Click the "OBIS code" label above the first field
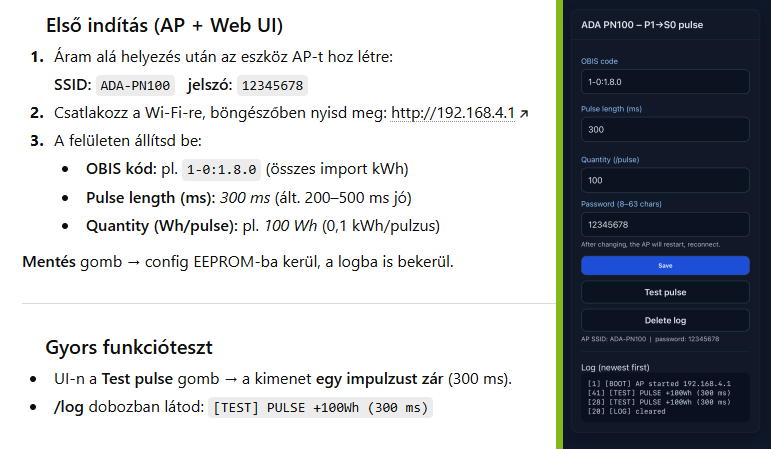Viewport: 771px width, 449px height. point(599,61)
